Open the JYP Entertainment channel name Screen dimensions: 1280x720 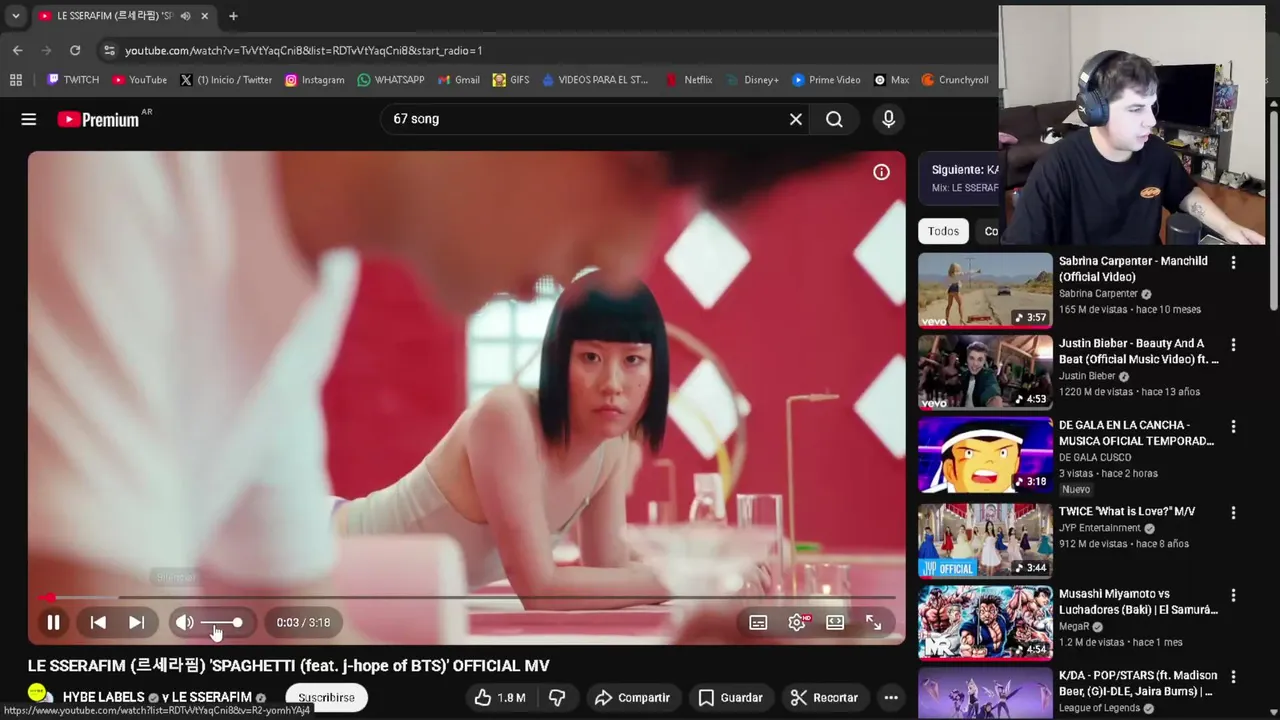(x=1100, y=528)
